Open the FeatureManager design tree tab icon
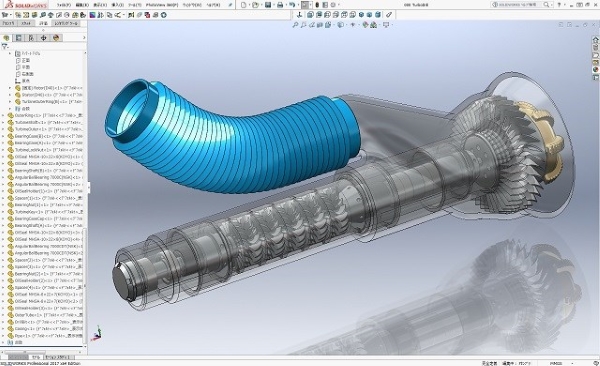Viewport: 600px width, 366px height. [x=6, y=38]
